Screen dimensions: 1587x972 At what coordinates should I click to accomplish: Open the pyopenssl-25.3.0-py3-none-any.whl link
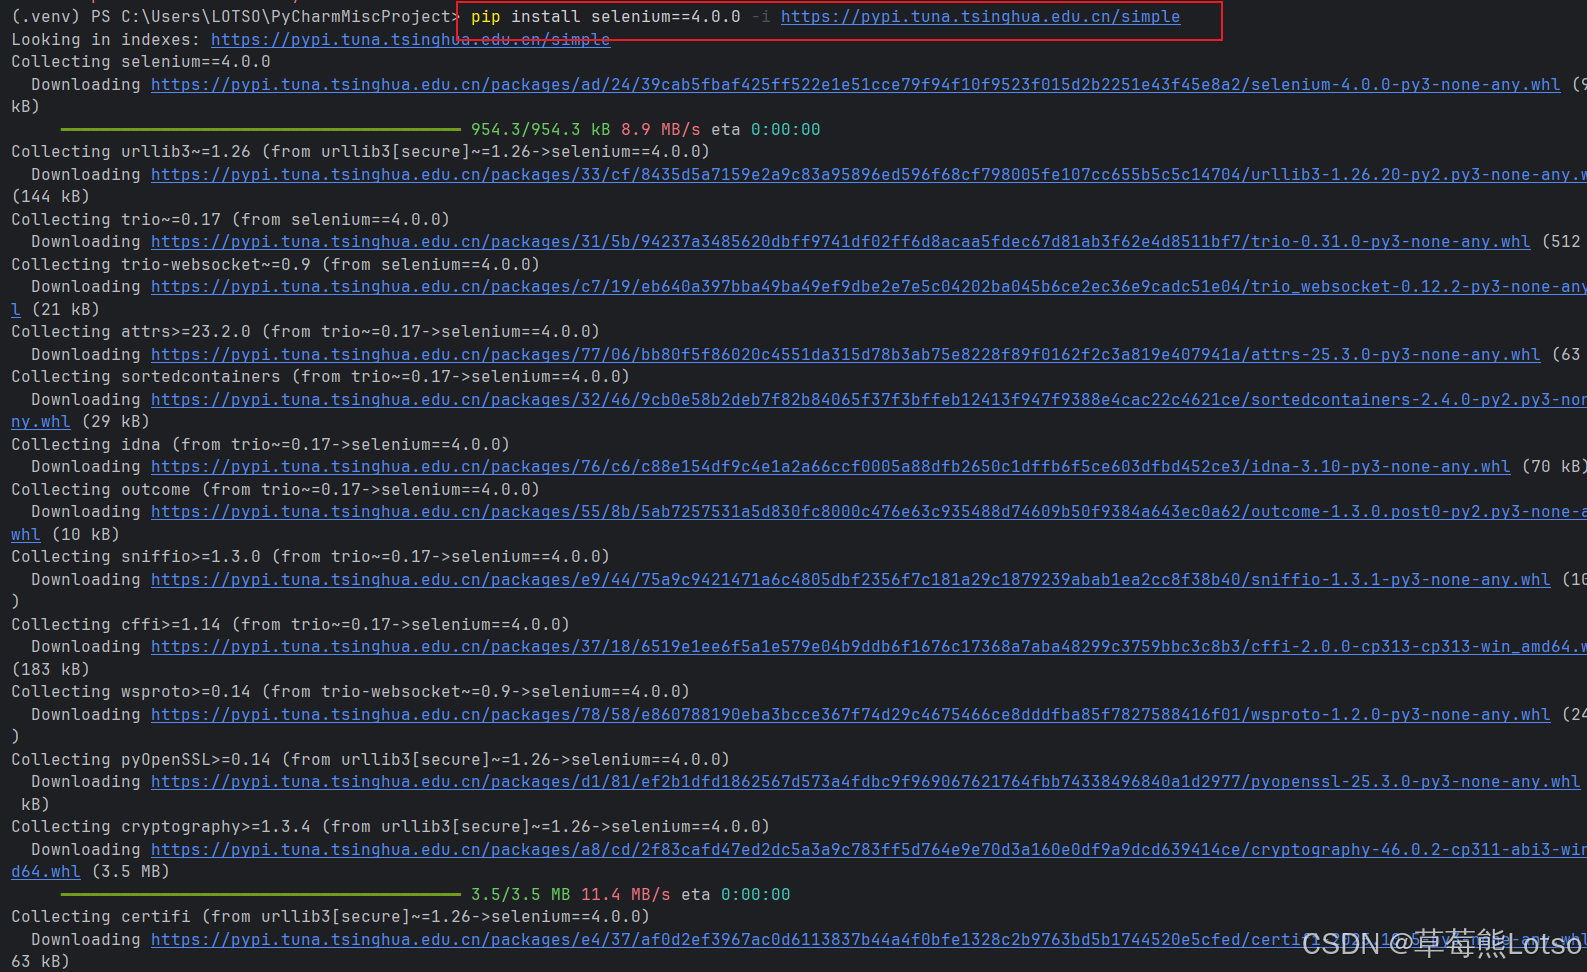[865, 782]
